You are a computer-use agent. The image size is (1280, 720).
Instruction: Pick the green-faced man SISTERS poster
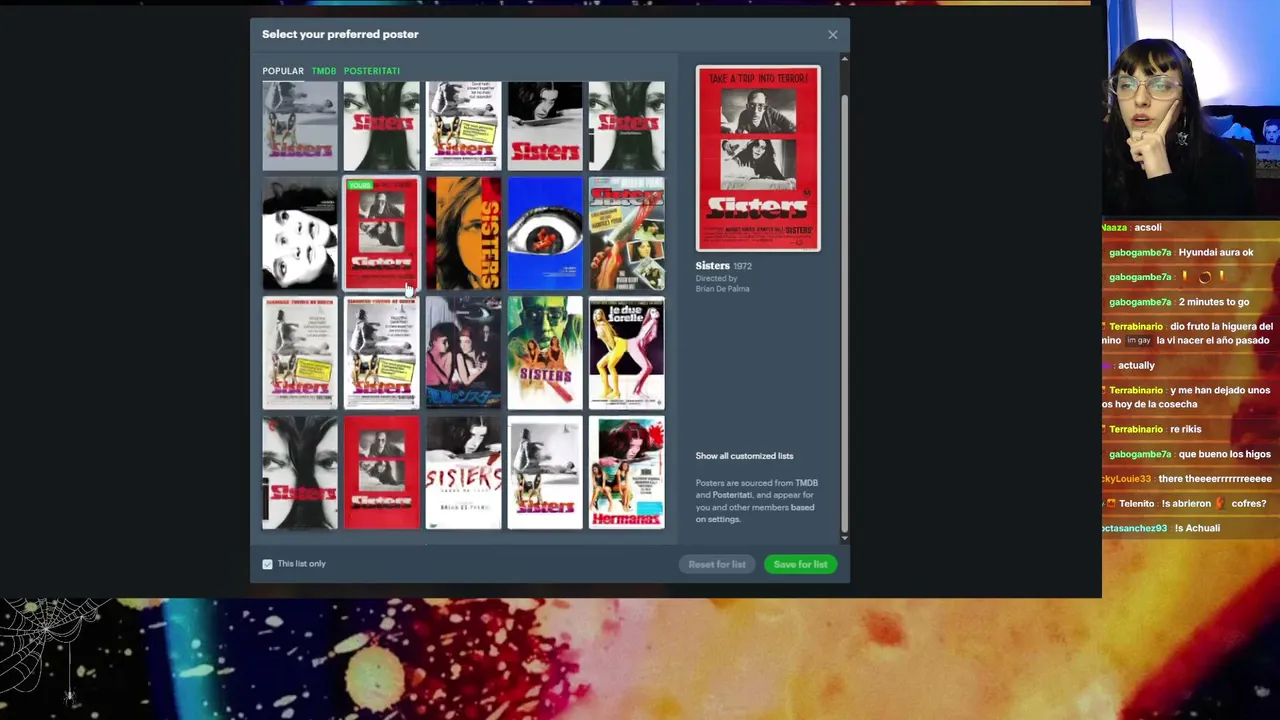[545, 353]
